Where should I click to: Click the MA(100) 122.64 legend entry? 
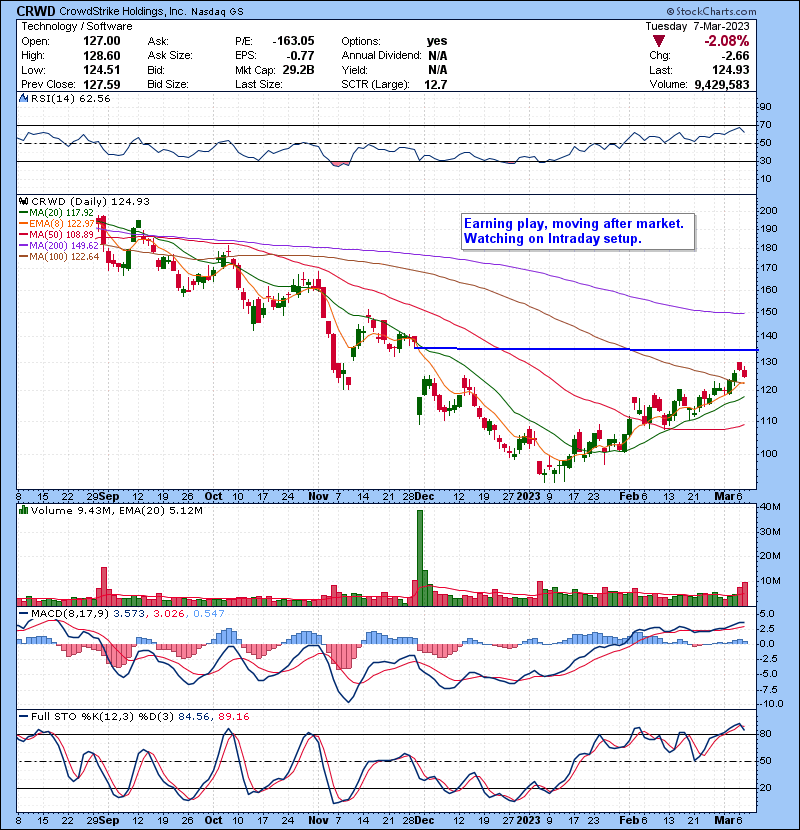pos(59,257)
